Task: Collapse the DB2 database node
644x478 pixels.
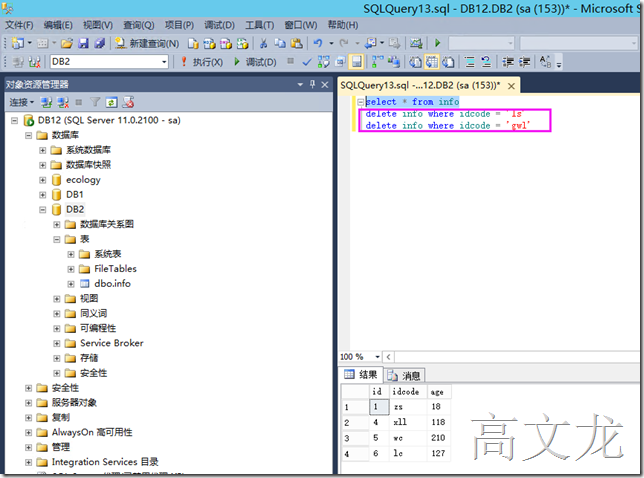Action: [x=42, y=209]
